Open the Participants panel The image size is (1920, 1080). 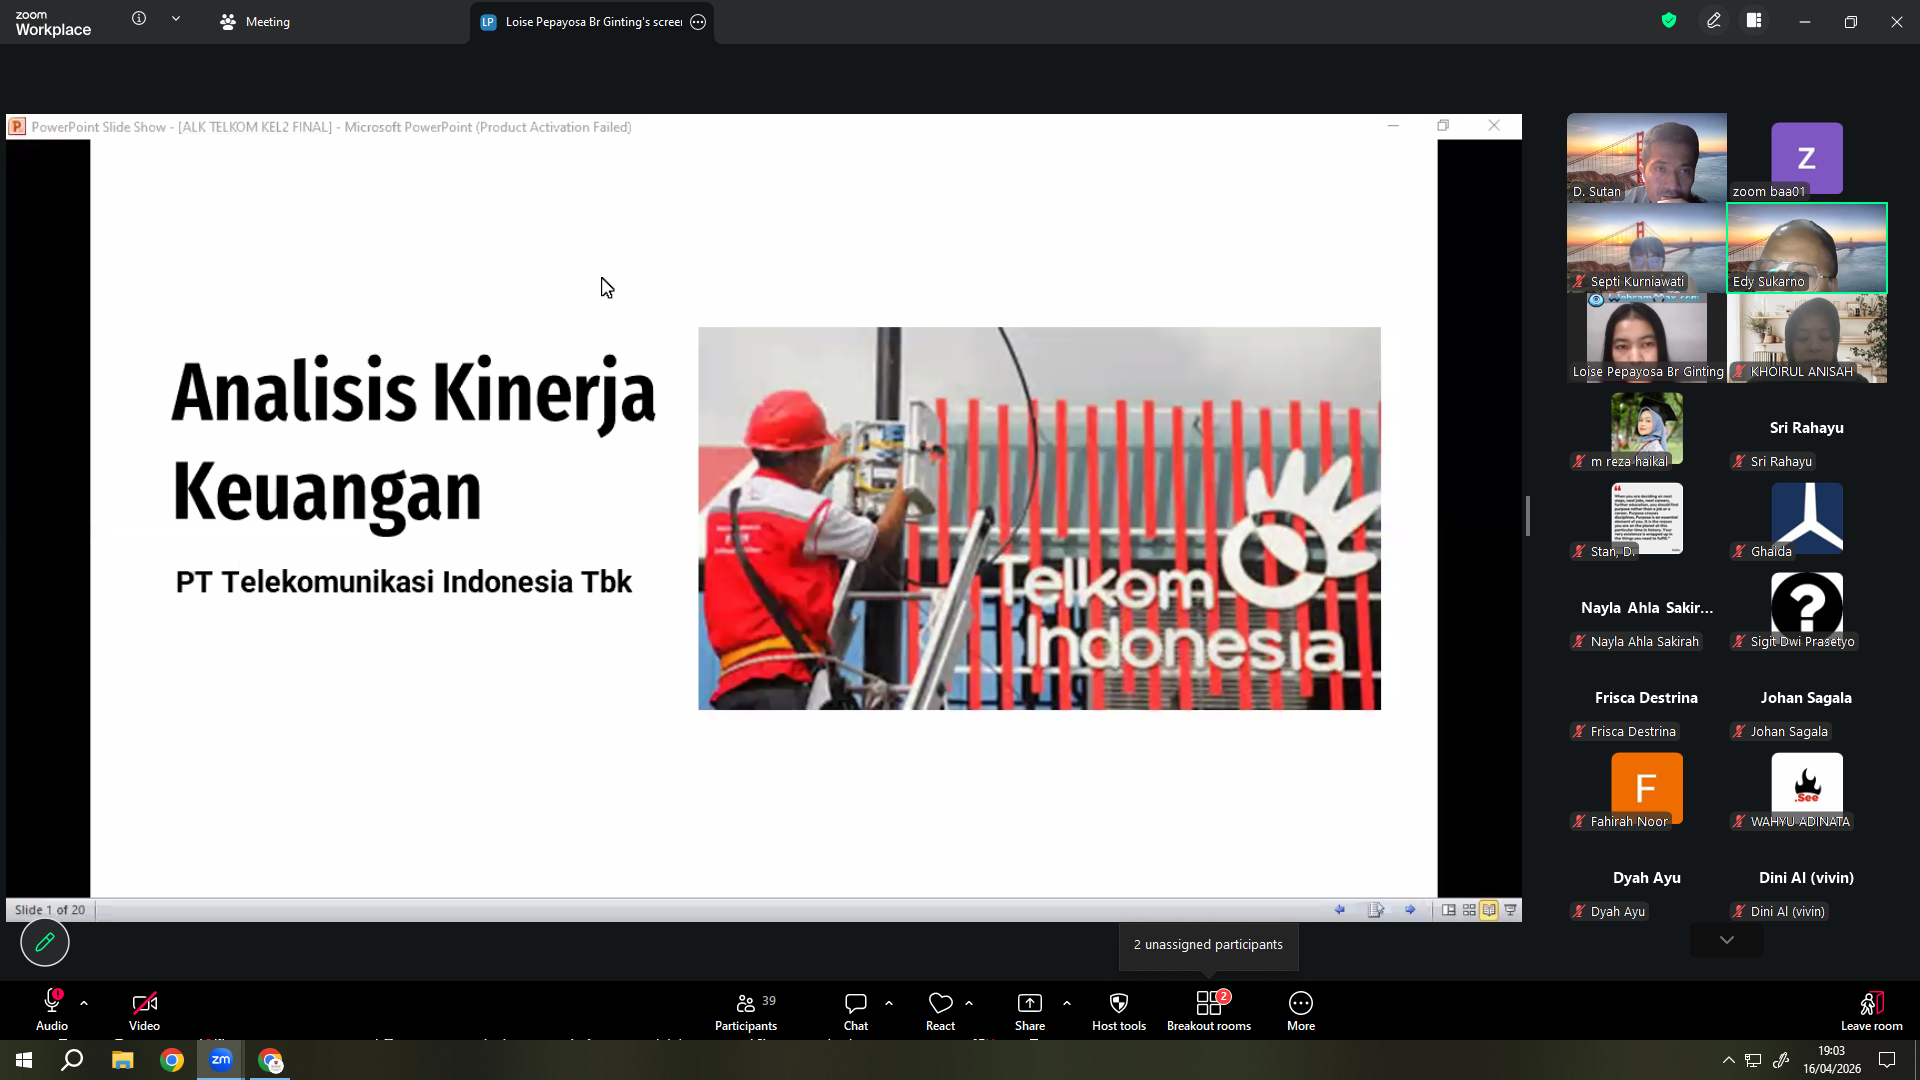(x=746, y=1010)
